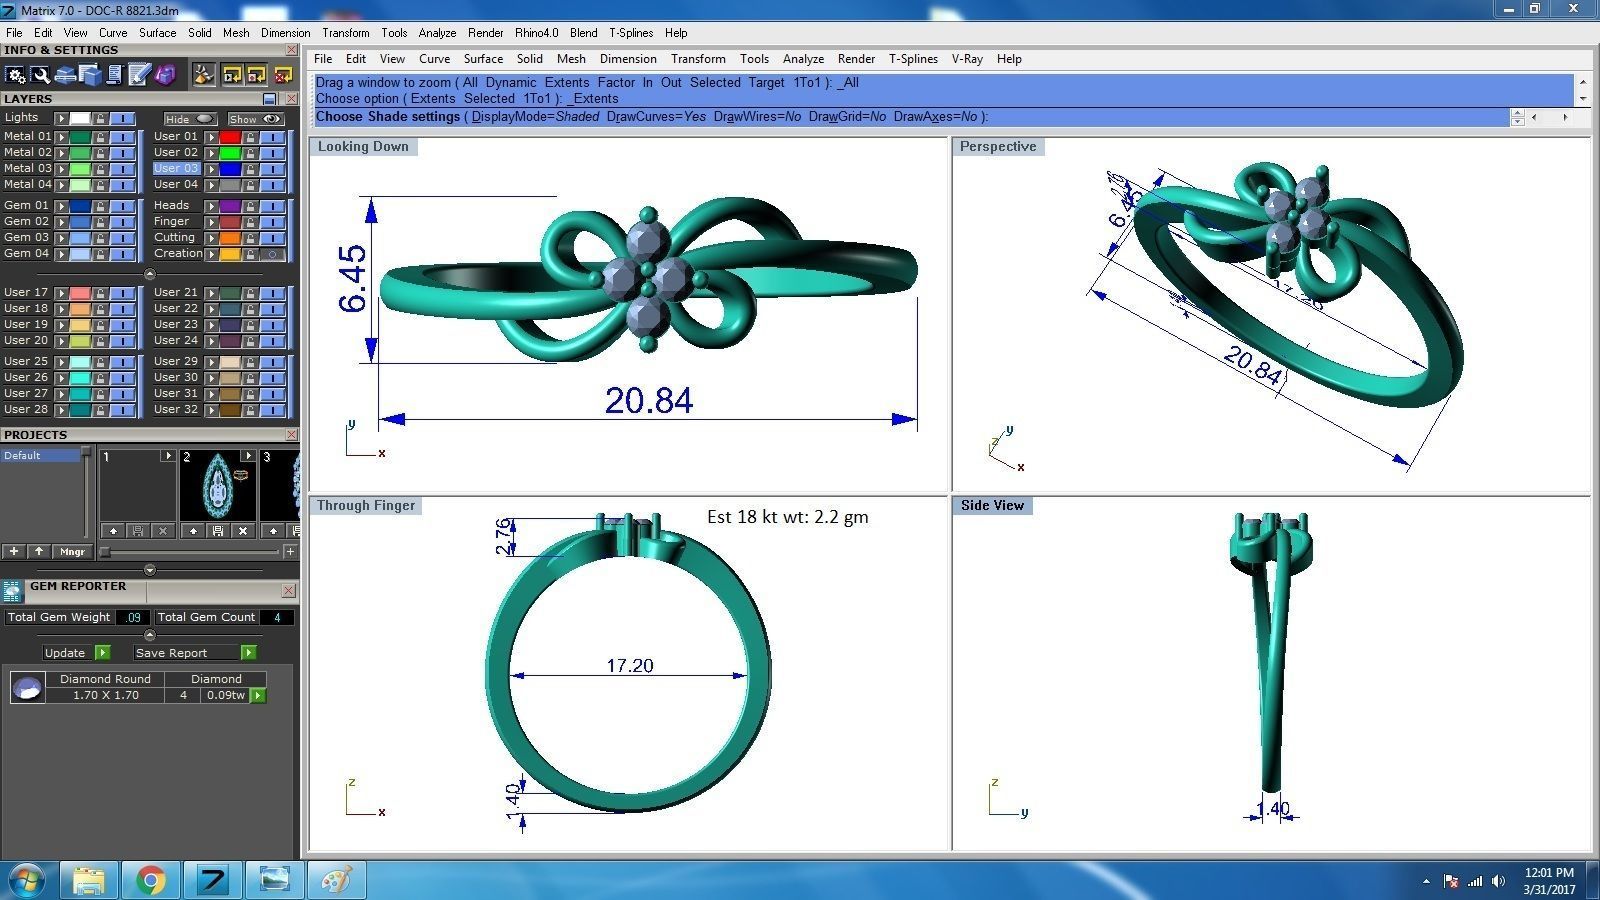Click the red color swatch of User 01
The image size is (1600, 900).
pos(230,137)
